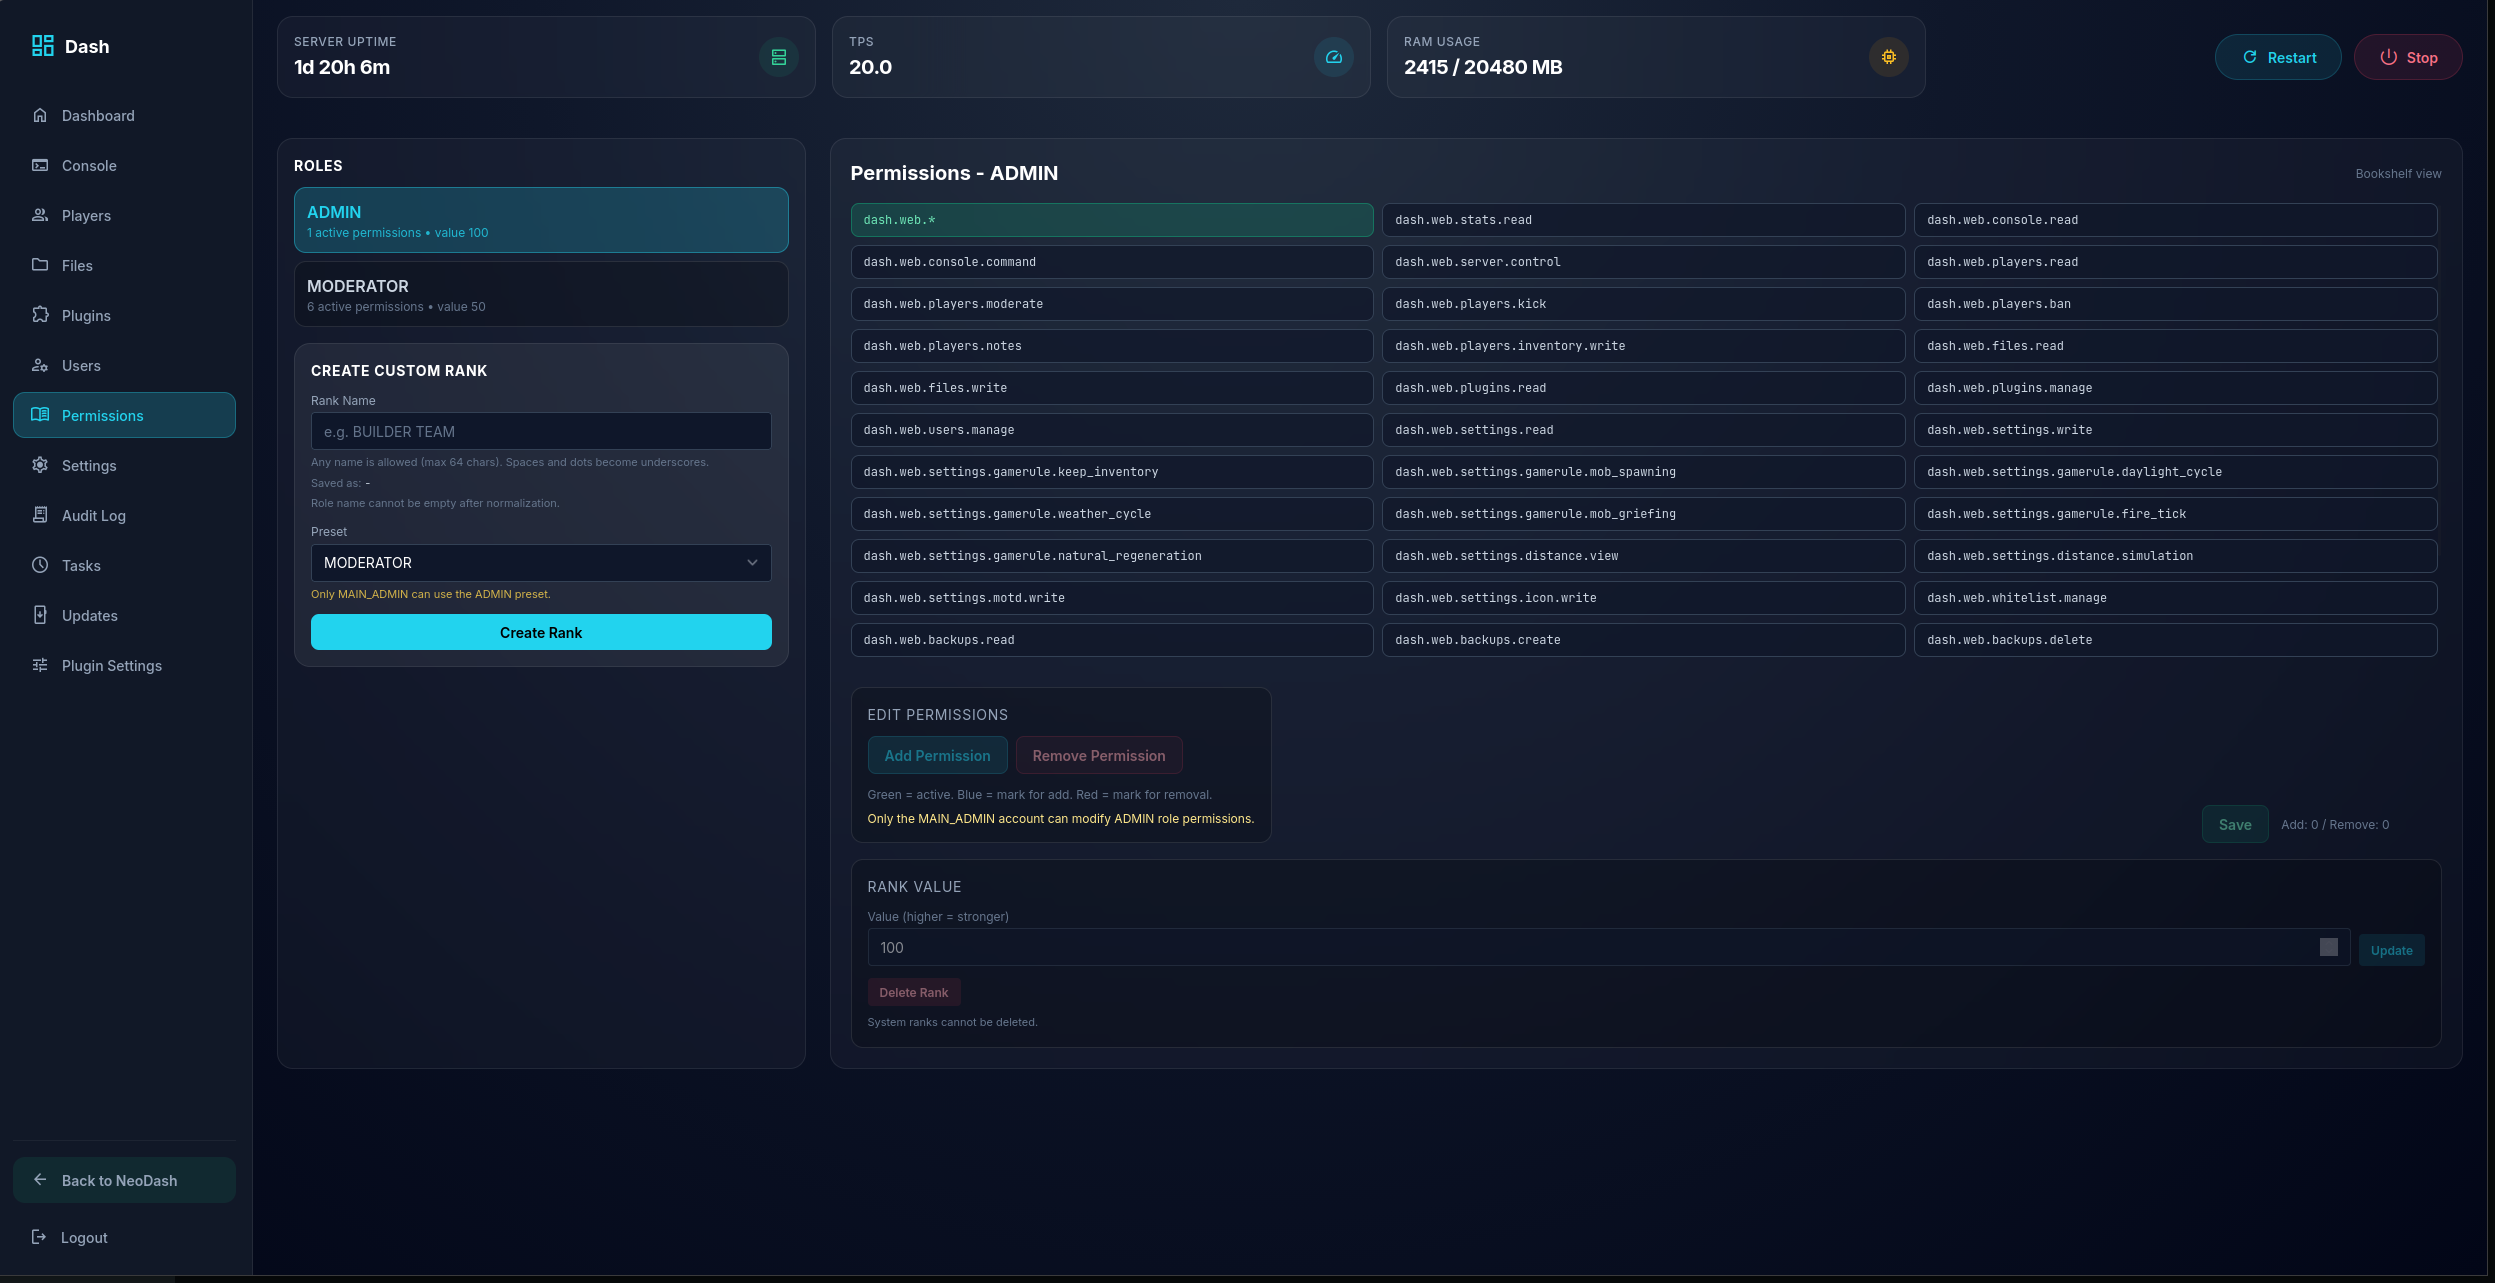Click the Users icon in sidebar
Viewport: 2495px width, 1283px height.
[x=40, y=365]
